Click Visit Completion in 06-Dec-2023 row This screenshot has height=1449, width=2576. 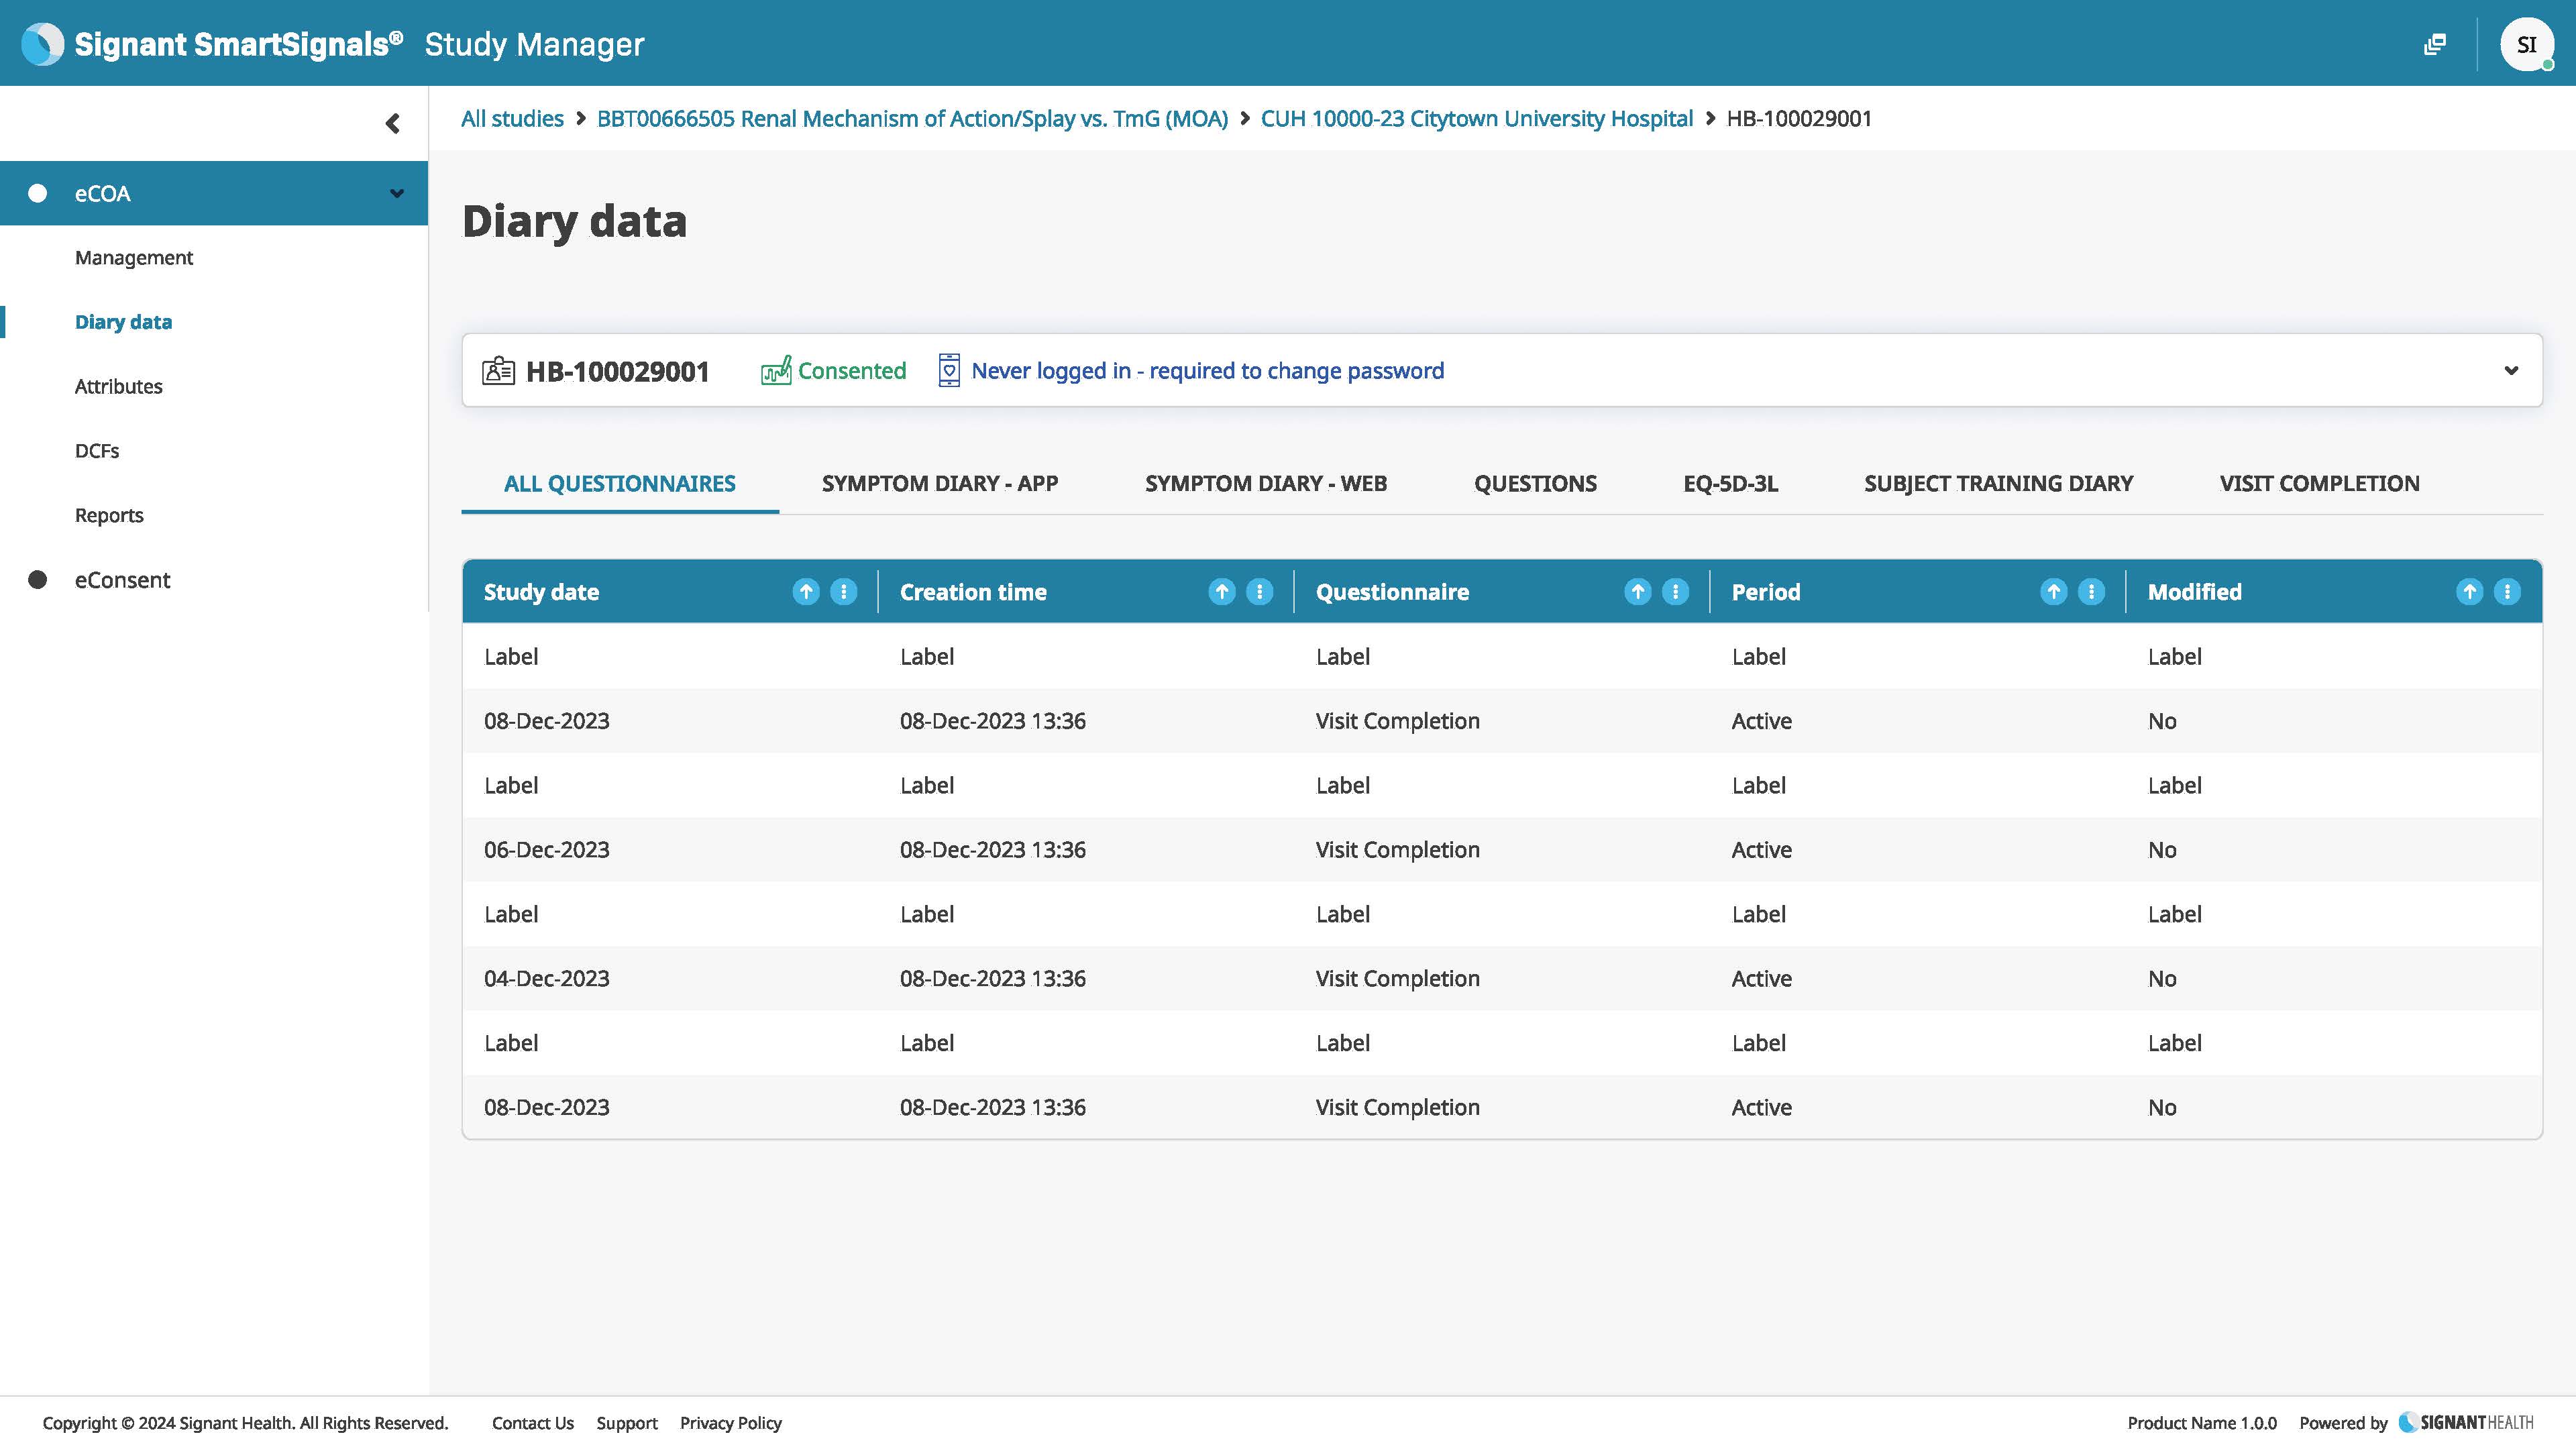(1397, 850)
